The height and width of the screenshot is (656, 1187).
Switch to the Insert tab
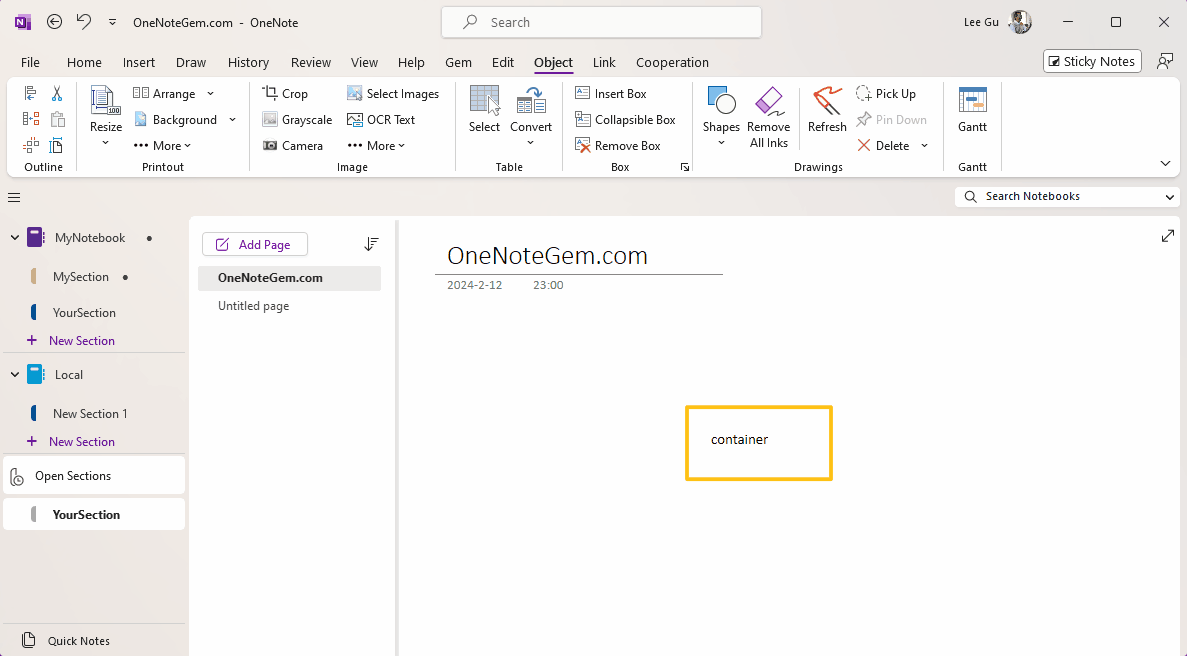[139, 62]
